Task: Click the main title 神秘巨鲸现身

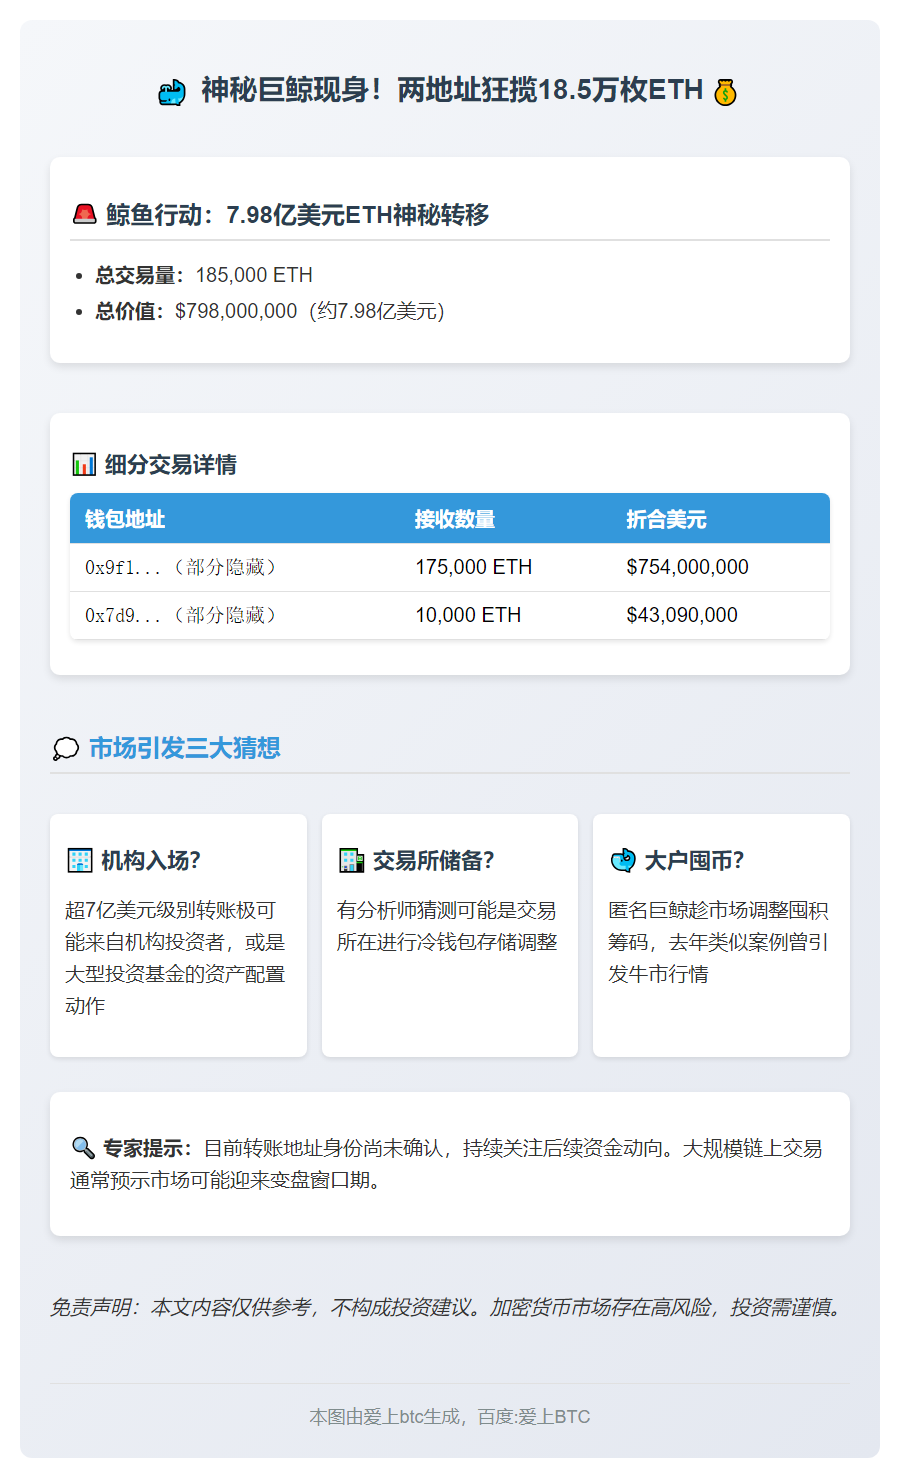Action: click(452, 90)
